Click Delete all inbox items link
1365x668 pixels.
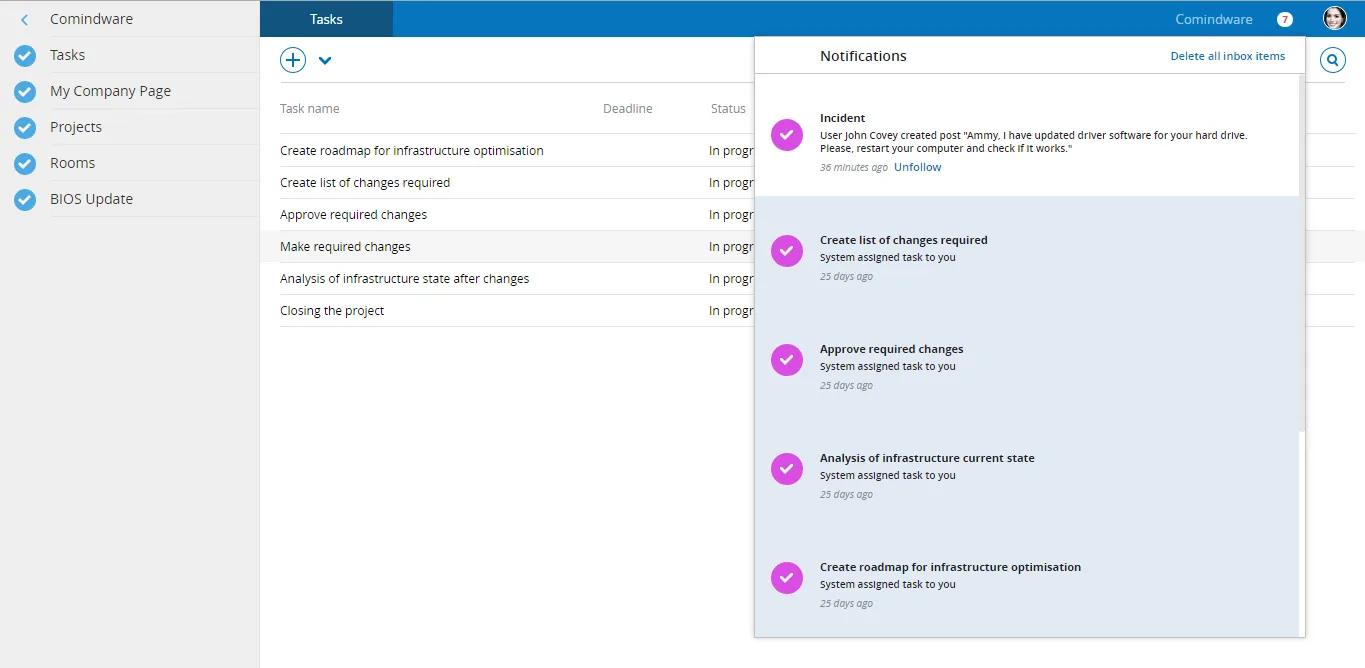pyautogui.click(x=1228, y=56)
